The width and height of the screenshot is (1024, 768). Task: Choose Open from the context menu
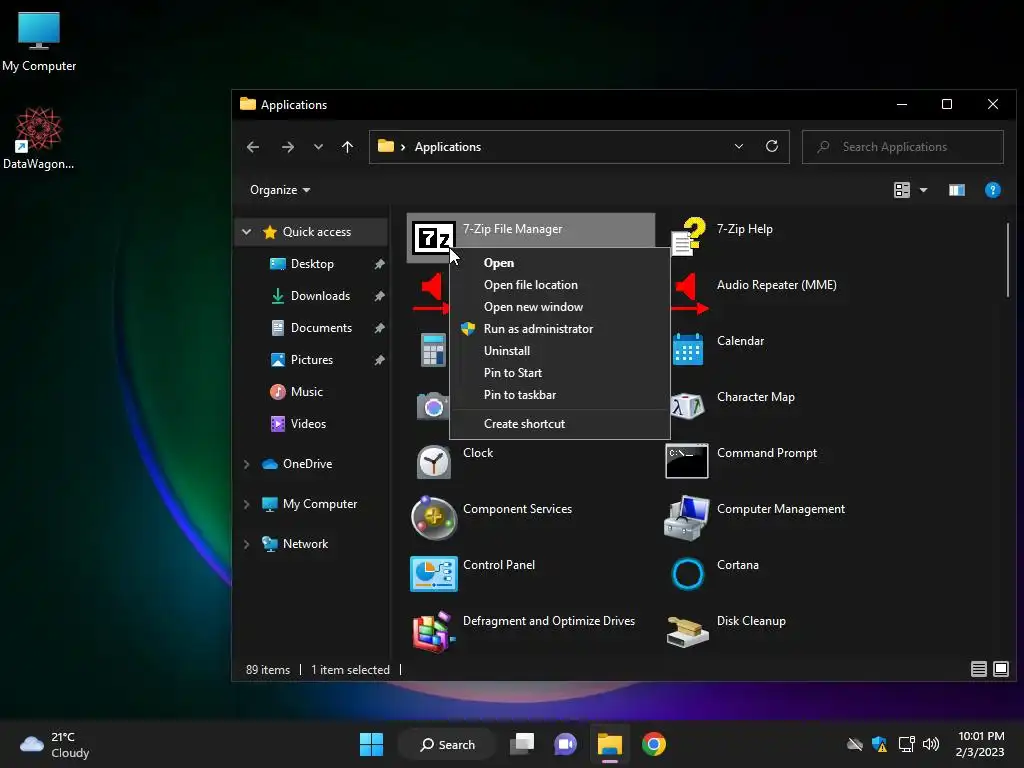pyautogui.click(x=560, y=263)
